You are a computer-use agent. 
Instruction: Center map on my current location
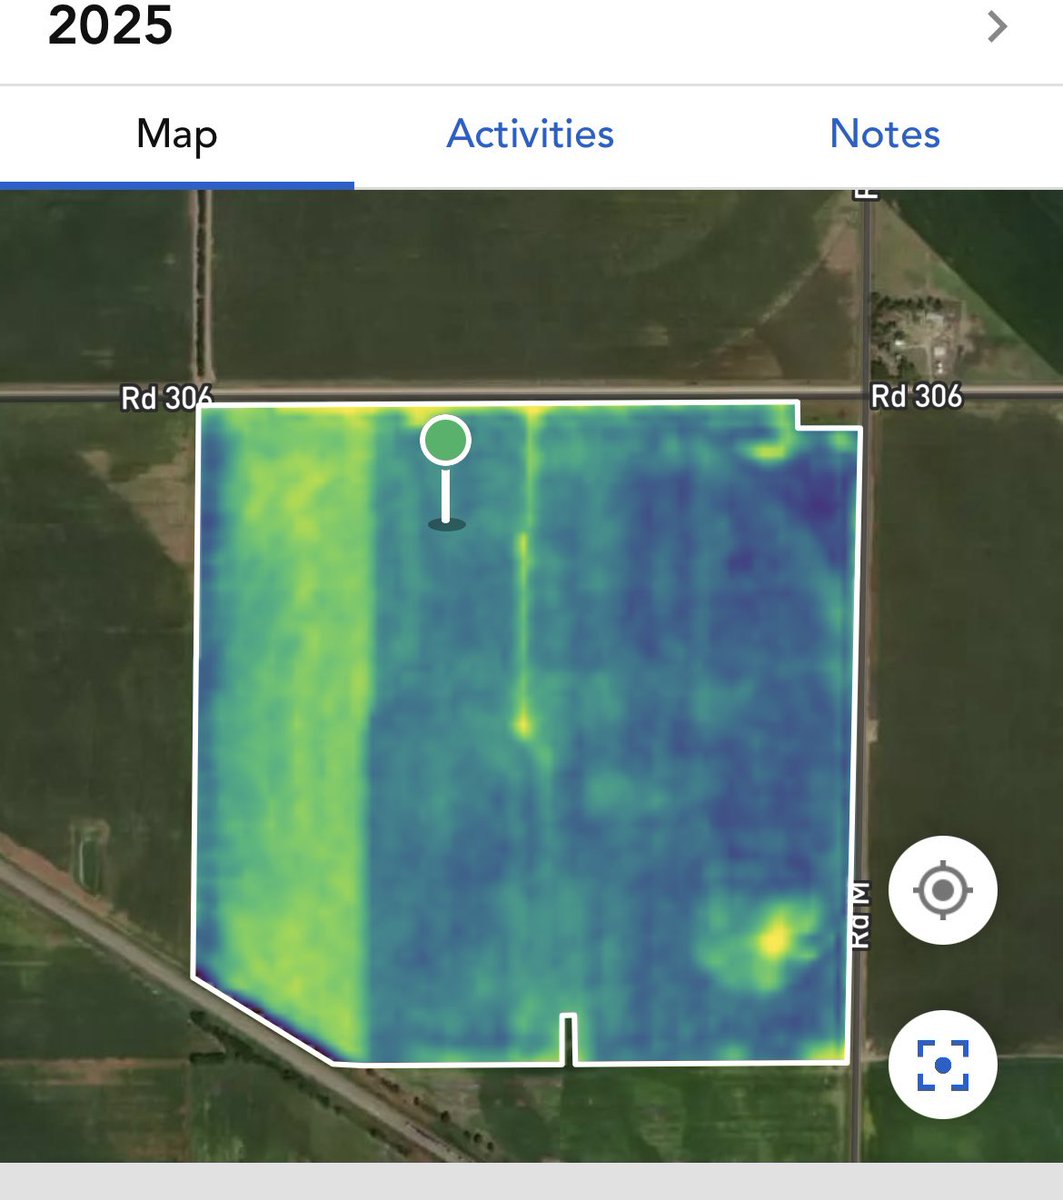pos(942,890)
